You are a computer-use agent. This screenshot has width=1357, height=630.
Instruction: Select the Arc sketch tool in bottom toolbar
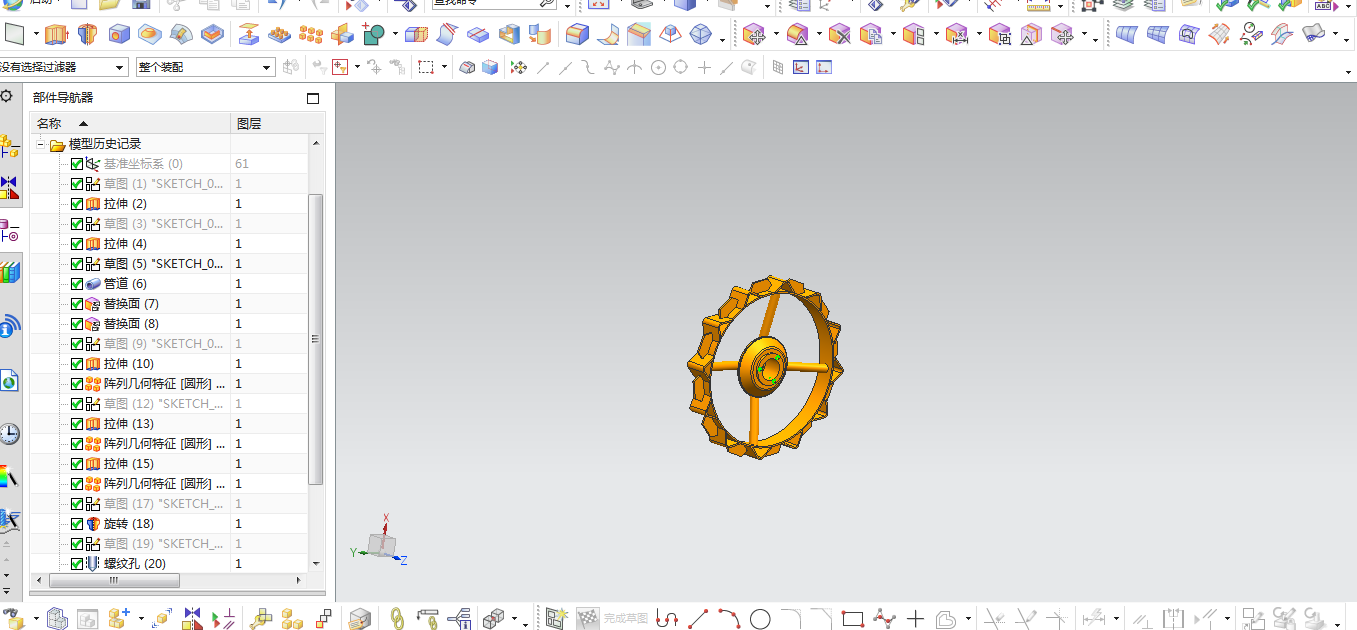tap(729, 619)
